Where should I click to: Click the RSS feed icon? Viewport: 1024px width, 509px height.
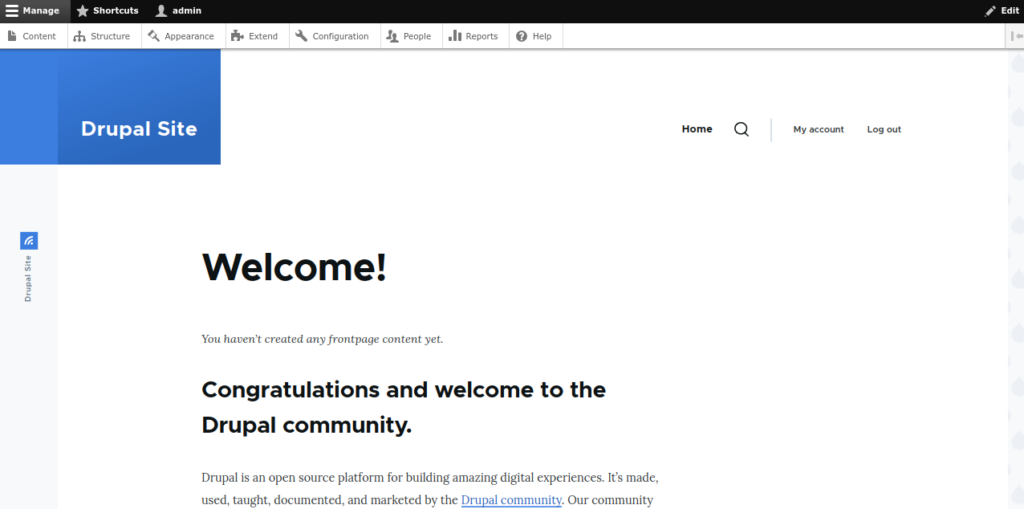[x=29, y=240]
